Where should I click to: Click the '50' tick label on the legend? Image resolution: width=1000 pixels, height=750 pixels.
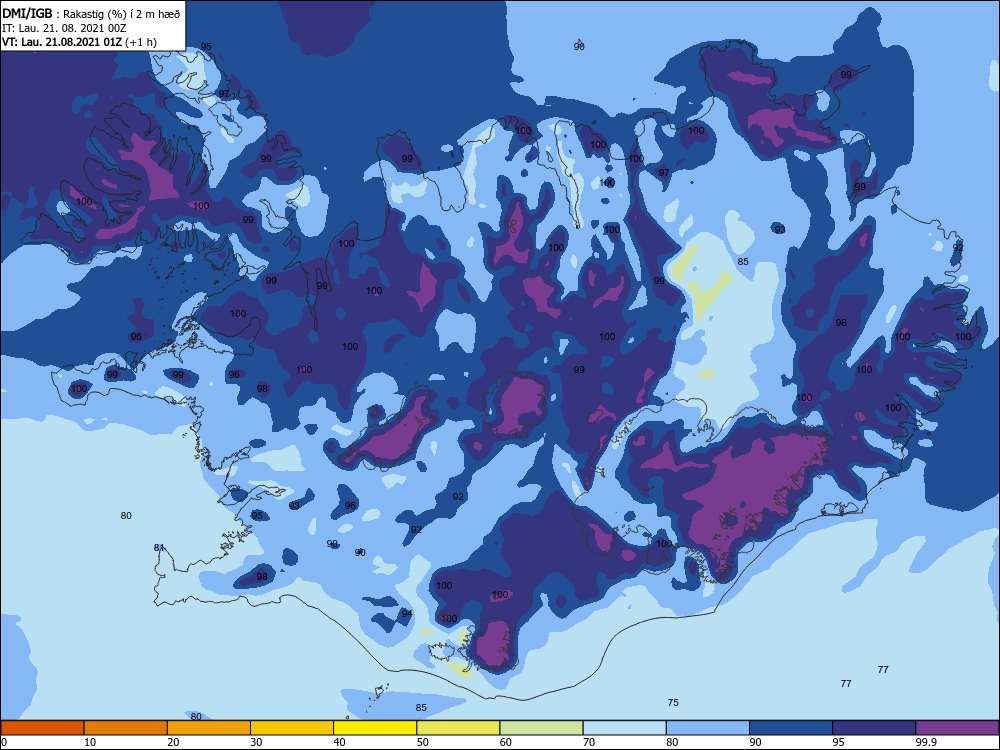[423, 742]
